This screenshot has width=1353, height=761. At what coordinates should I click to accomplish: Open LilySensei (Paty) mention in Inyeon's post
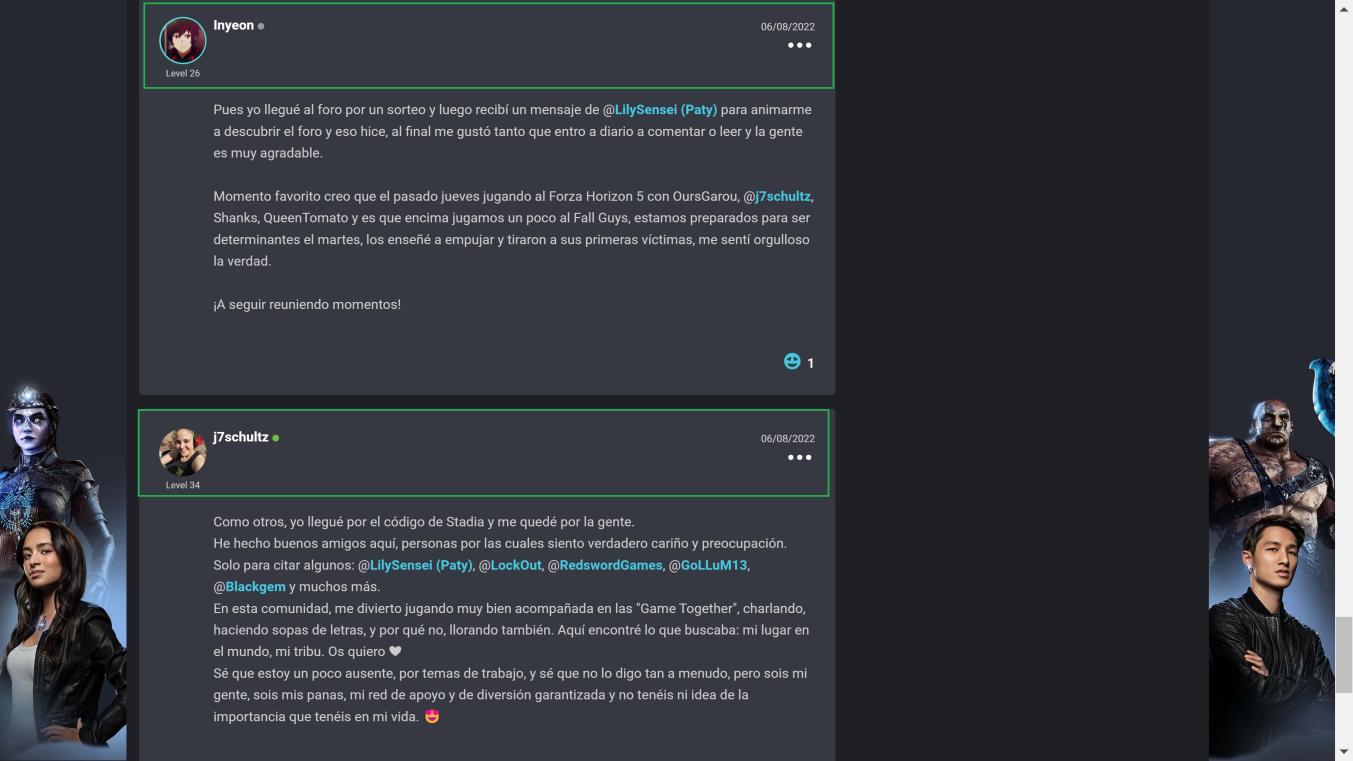pos(665,110)
